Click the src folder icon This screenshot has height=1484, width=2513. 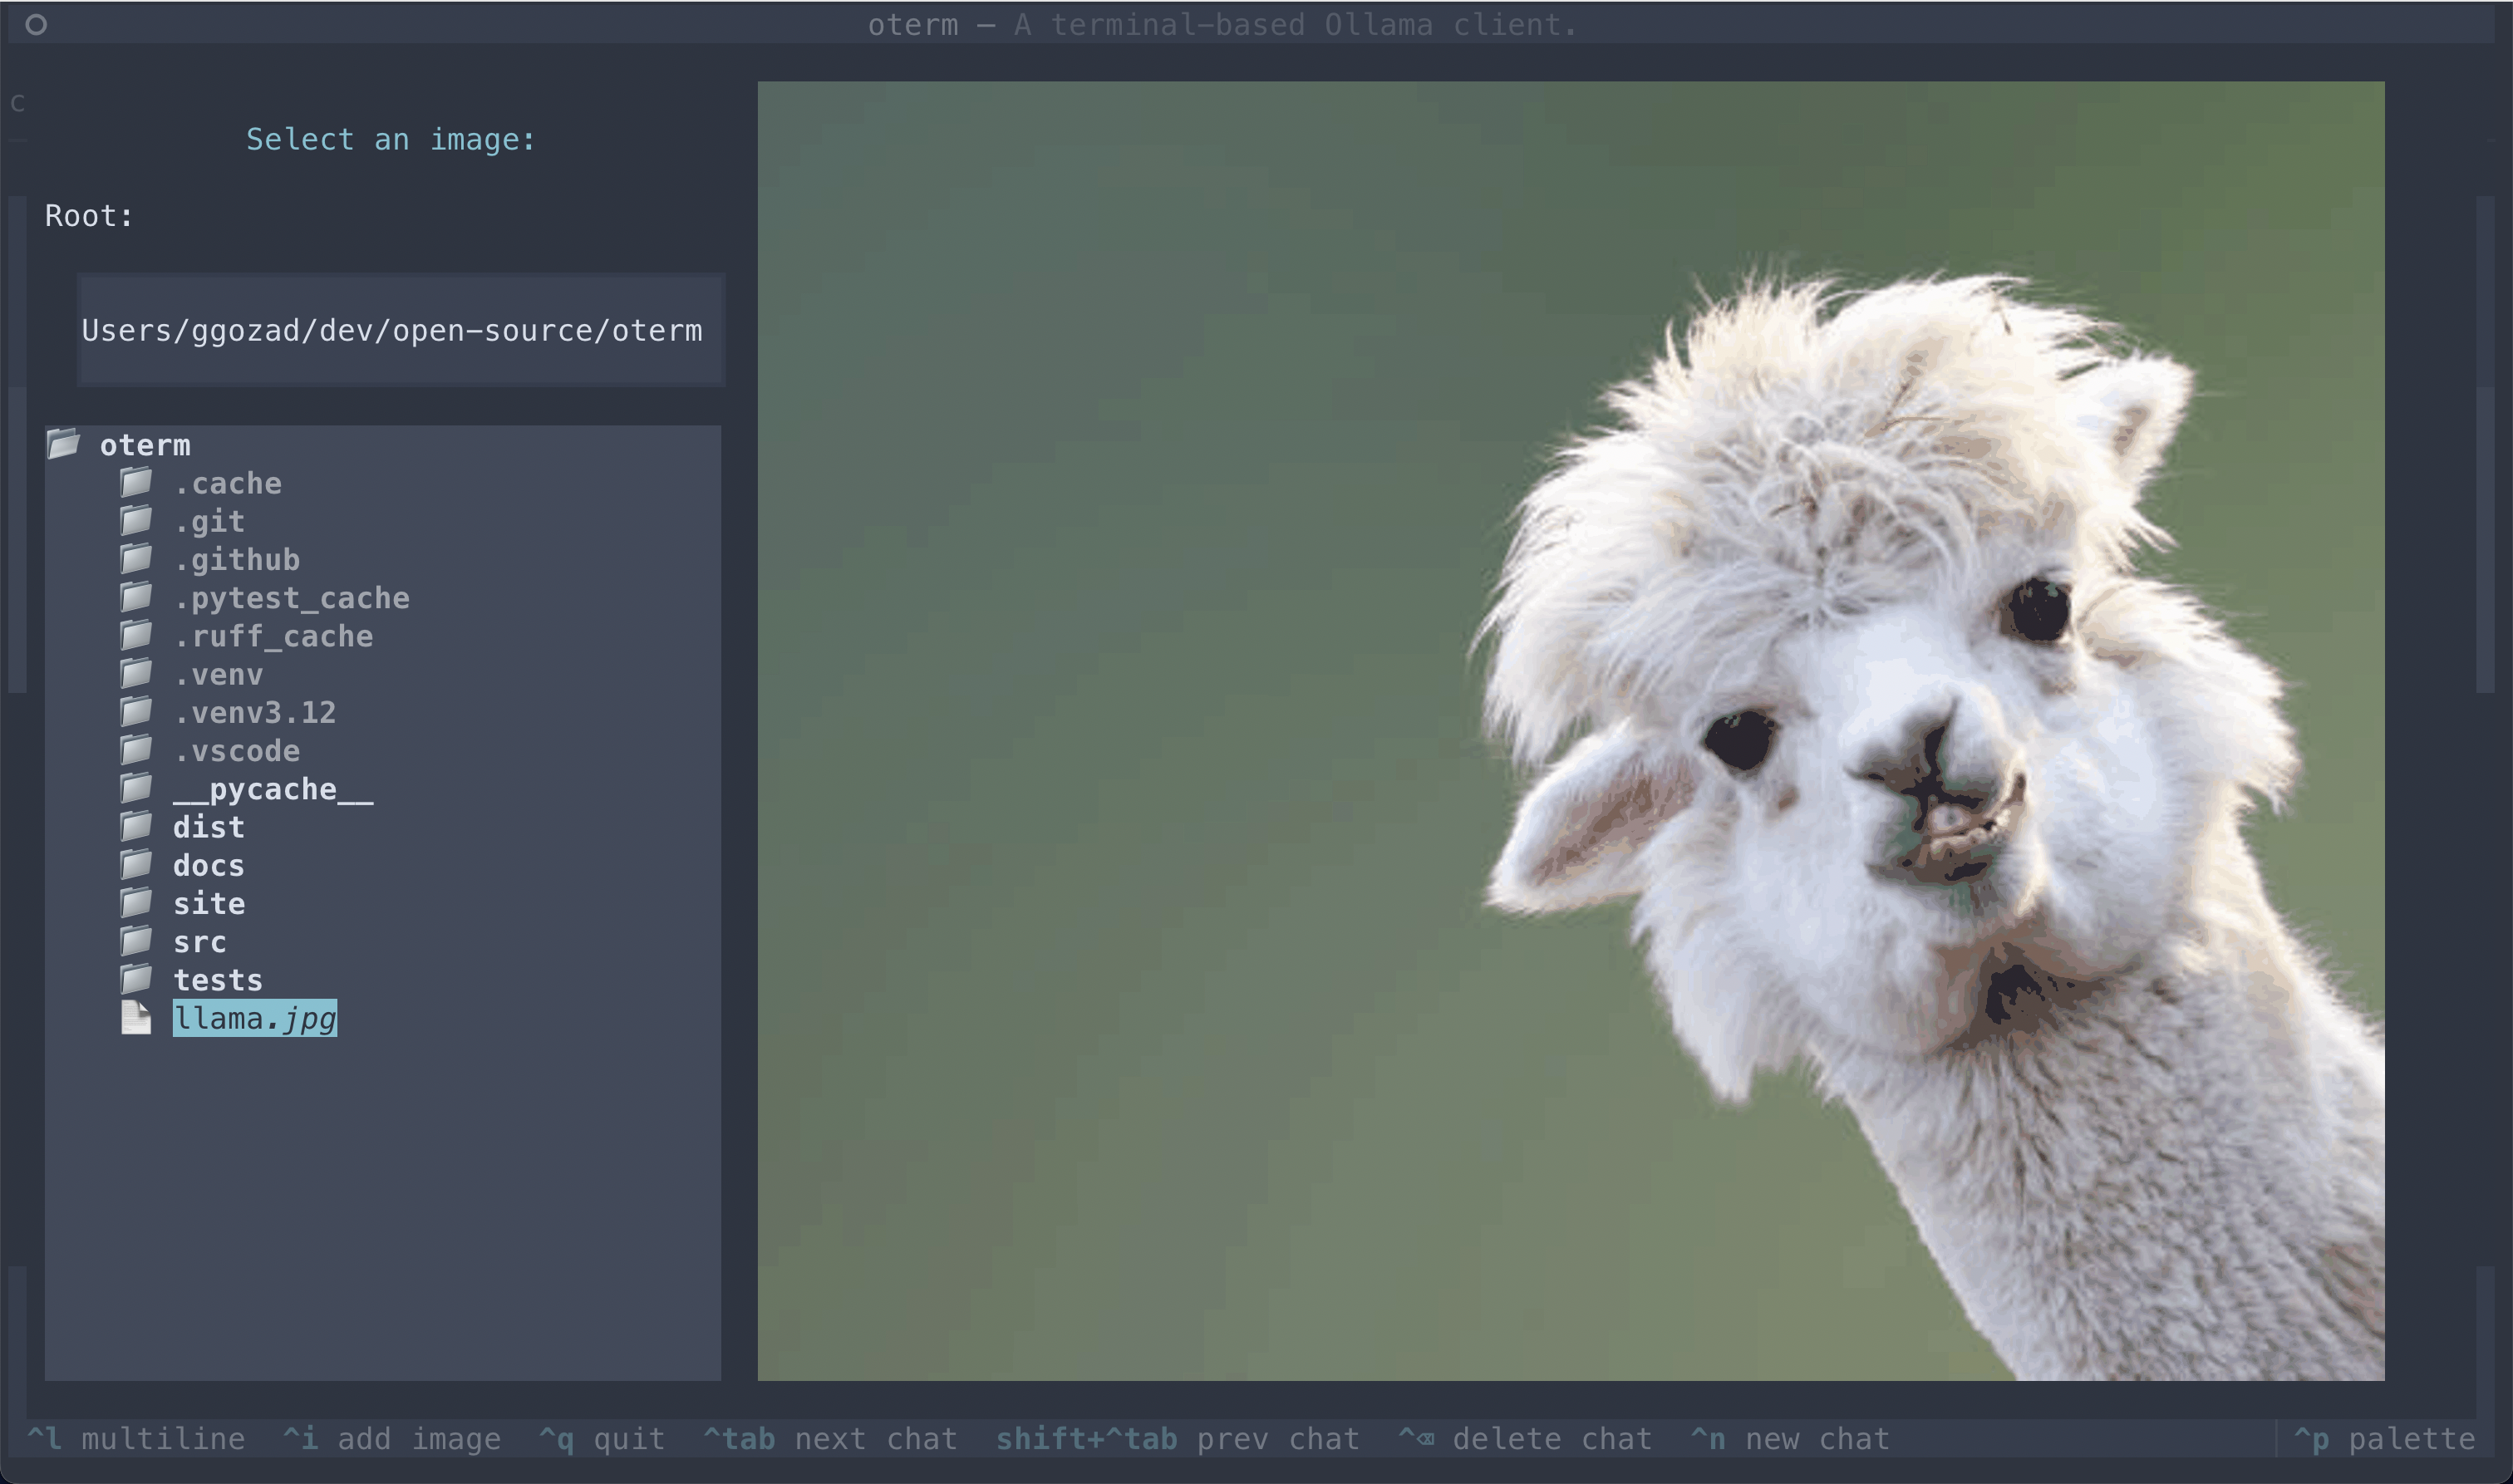coord(136,941)
